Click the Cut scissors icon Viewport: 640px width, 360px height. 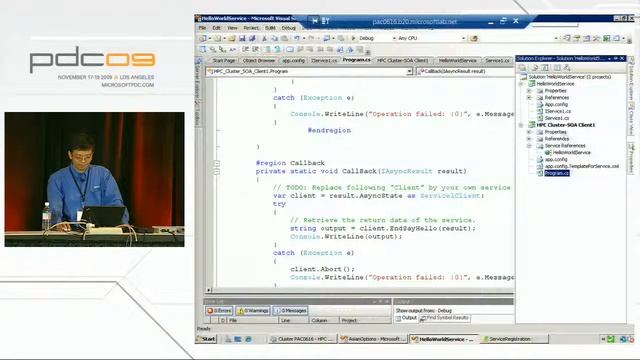tap(264, 38)
